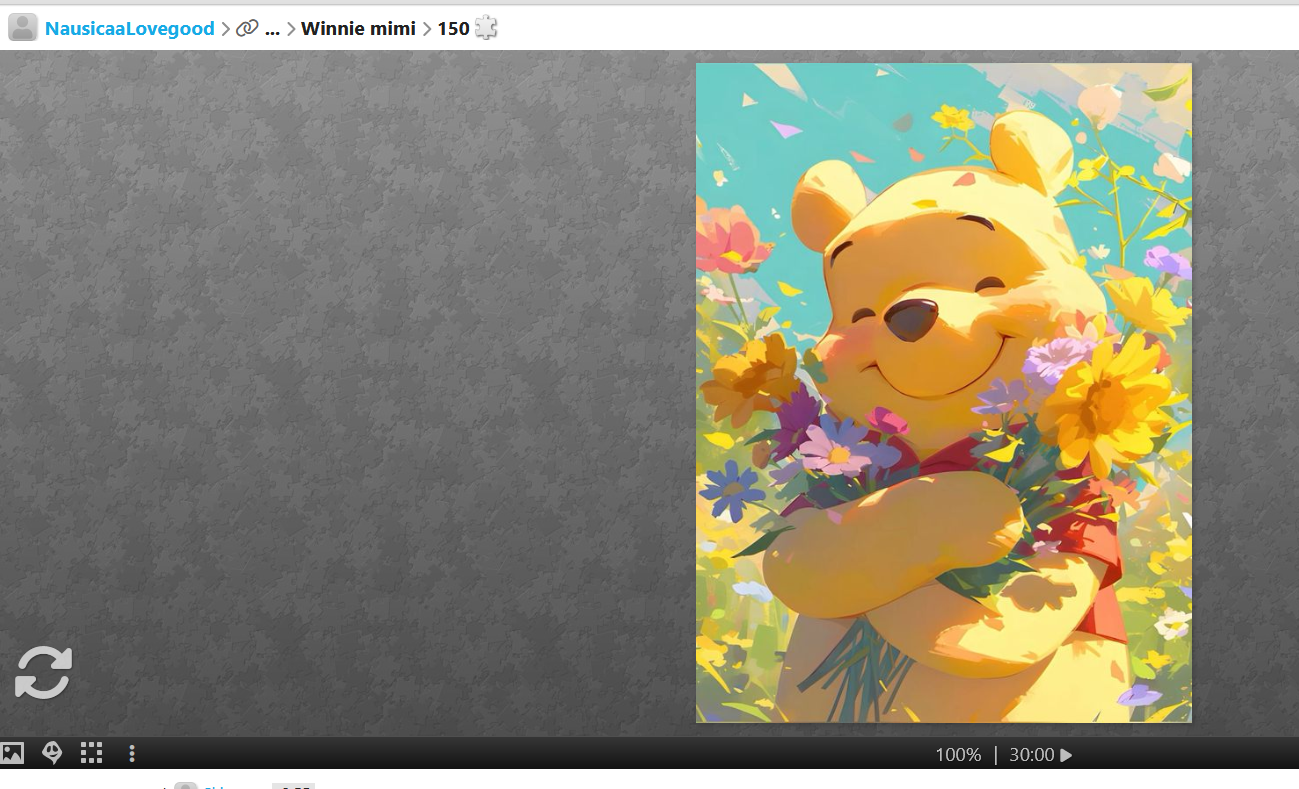Toggle the ghost image icon
The height and width of the screenshot is (789, 1299).
click(52, 753)
